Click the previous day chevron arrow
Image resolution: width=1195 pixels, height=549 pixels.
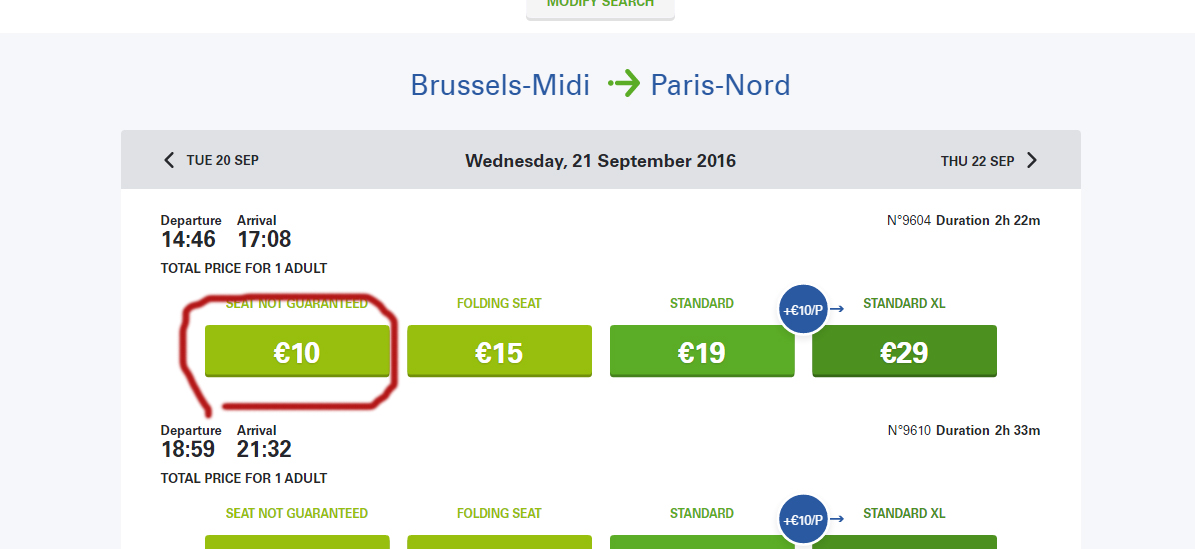point(169,160)
